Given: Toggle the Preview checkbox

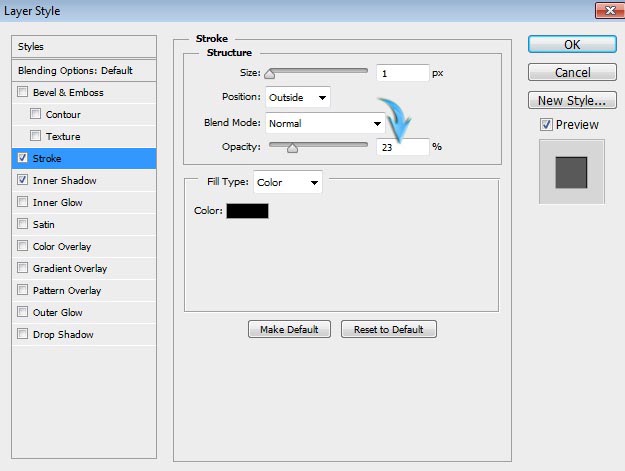Looking at the screenshot, I should (546, 125).
